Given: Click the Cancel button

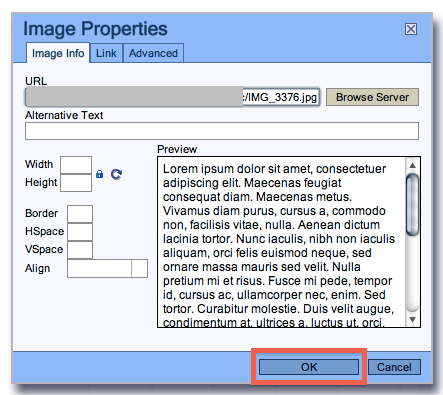Looking at the screenshot, I should (394, 367).
